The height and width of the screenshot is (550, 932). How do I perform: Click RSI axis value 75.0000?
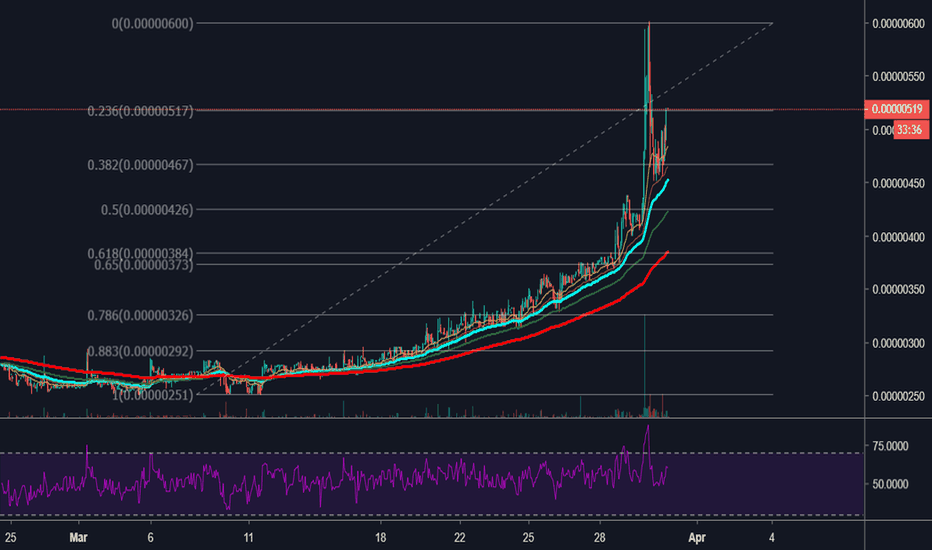click(x=890, y=446)
